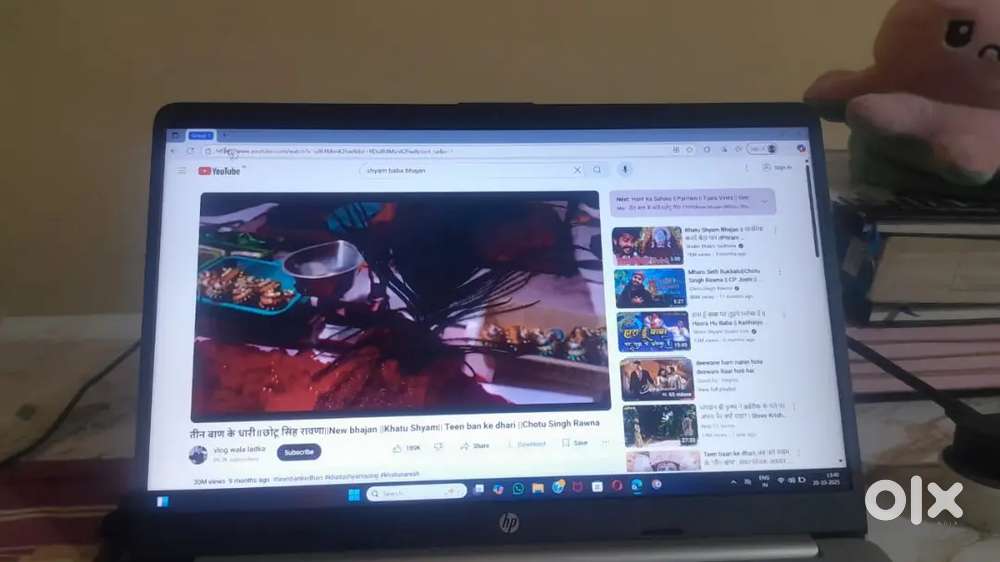Click the magnifier search button
The image size is (1000, 562).
pyautogui.click(x=598, y=170)
